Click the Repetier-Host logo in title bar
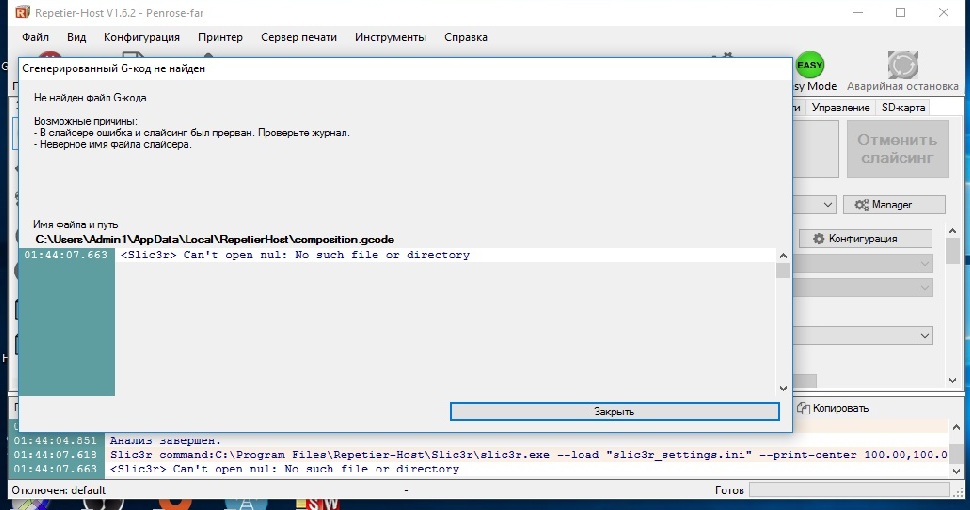This screenshot has height=510, width=970. (x=22, y=12)
